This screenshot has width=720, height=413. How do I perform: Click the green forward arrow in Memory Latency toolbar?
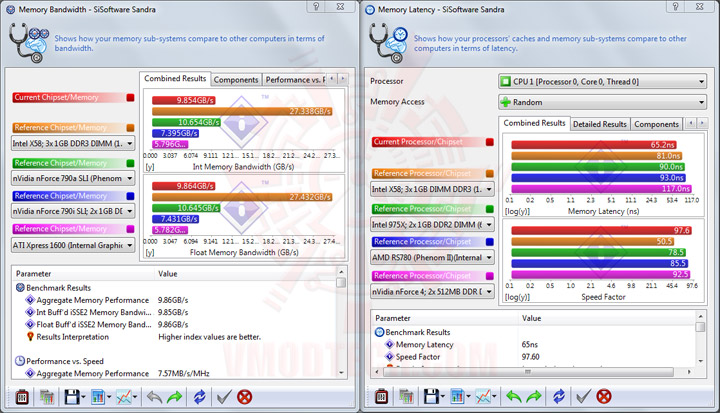tap(534, 396)
